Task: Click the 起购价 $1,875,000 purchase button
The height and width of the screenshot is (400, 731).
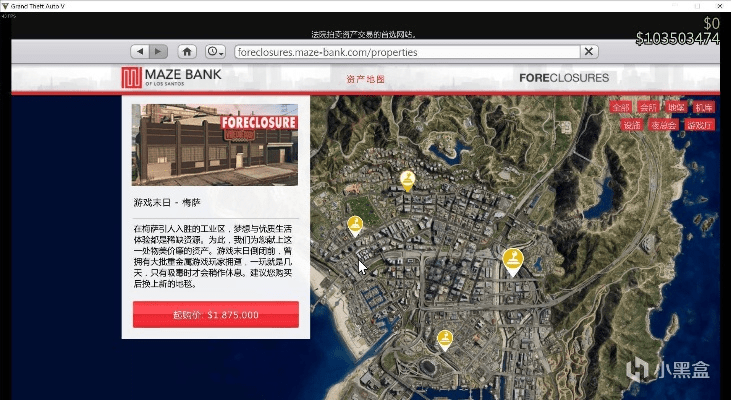Action: click(x=216, y=315)
